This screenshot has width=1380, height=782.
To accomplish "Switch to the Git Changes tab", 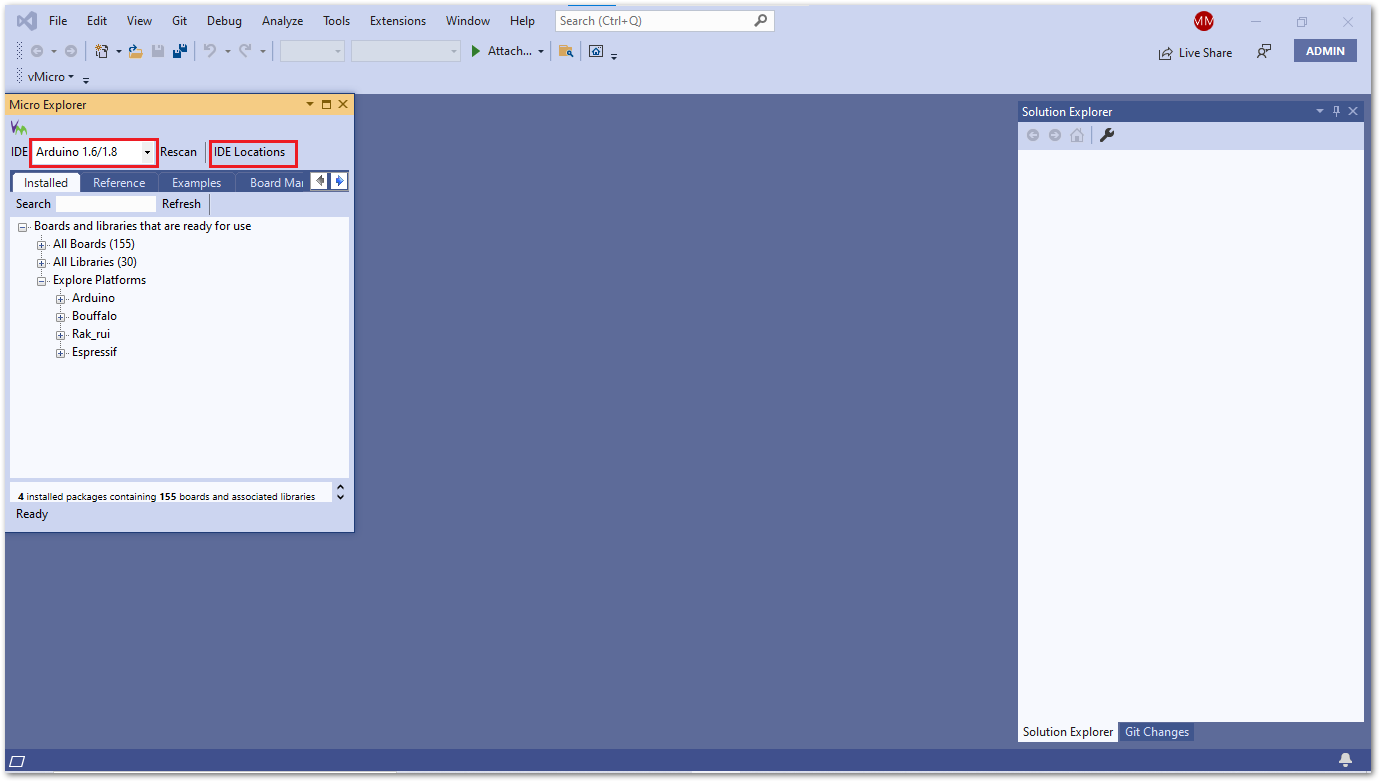I will point(1157,732).
